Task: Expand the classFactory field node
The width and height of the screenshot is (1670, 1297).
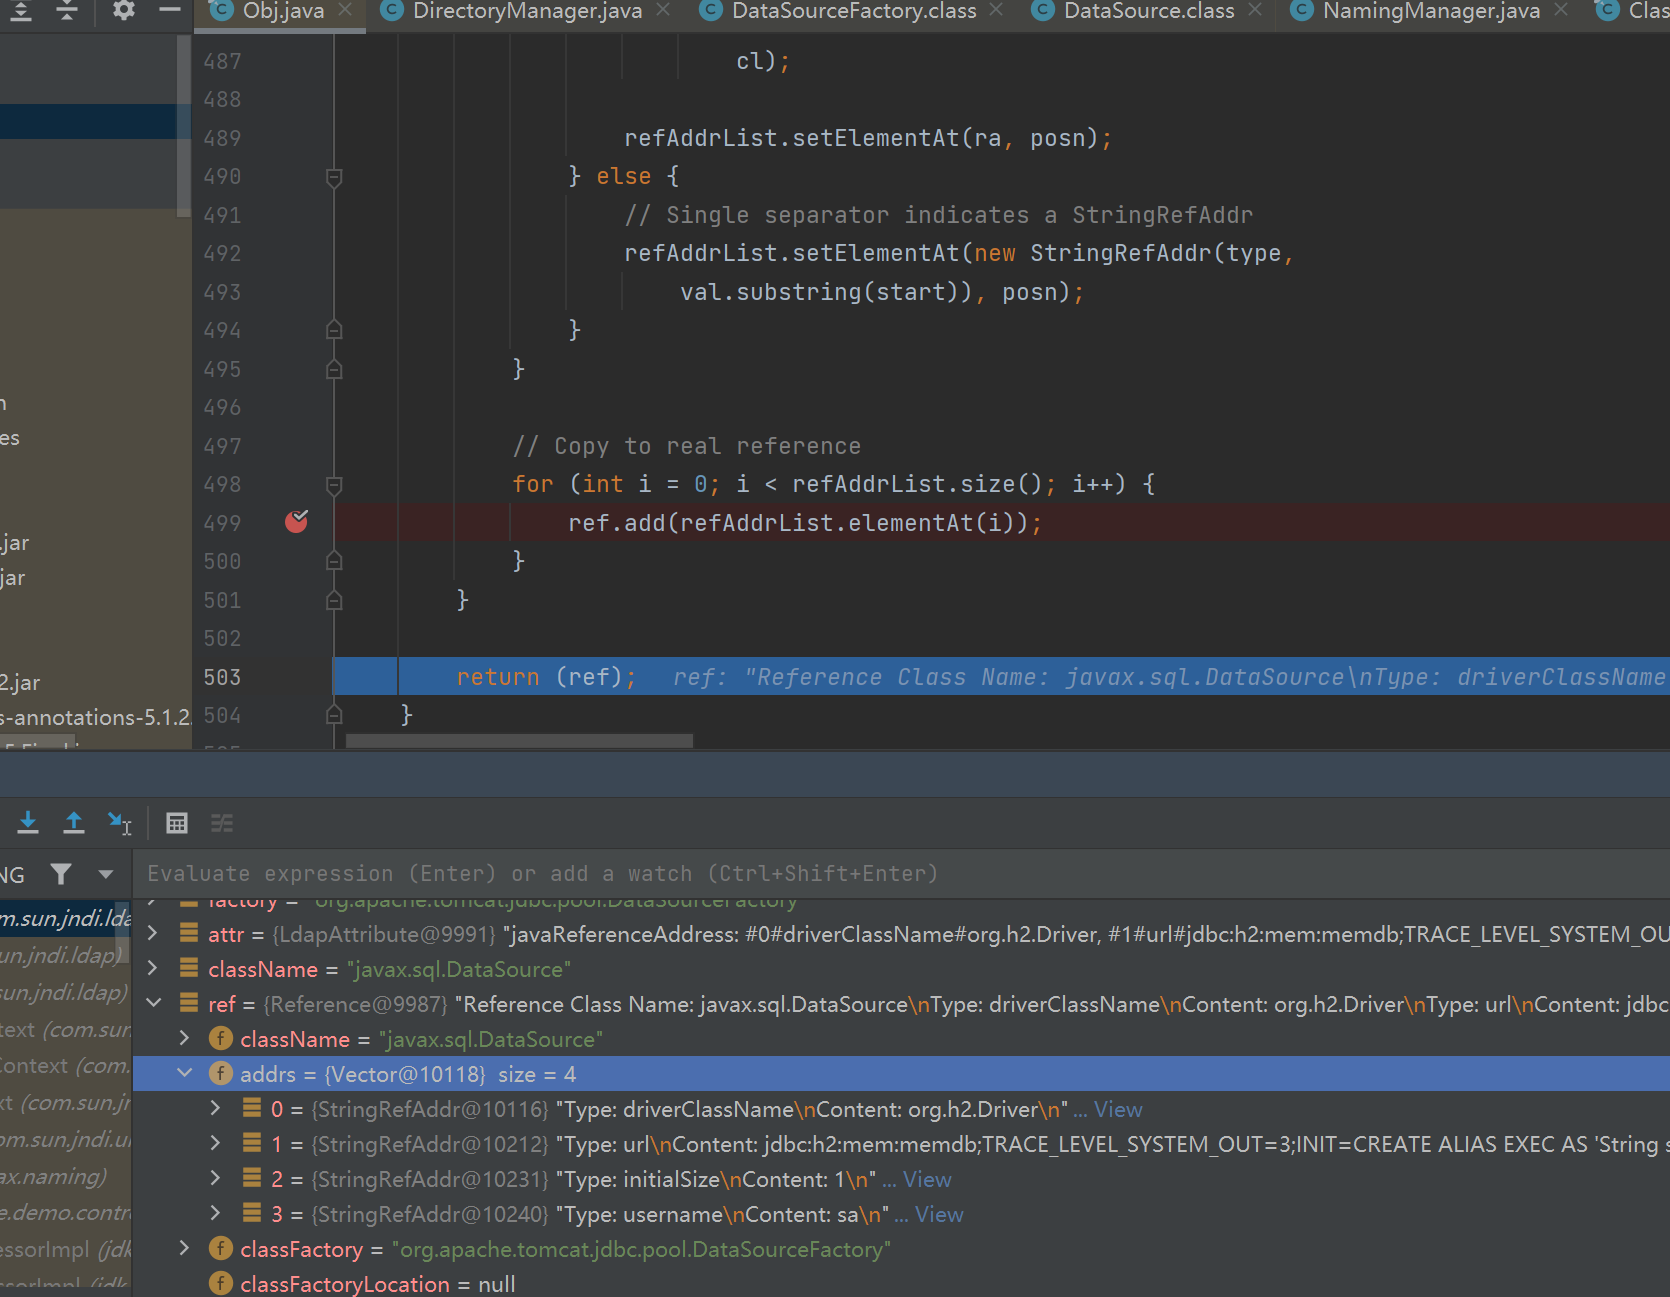Action: [185, 1249]
